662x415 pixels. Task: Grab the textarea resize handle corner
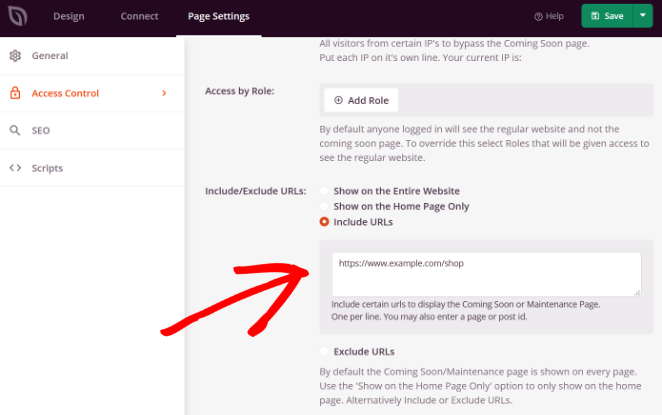coord(637,292)
